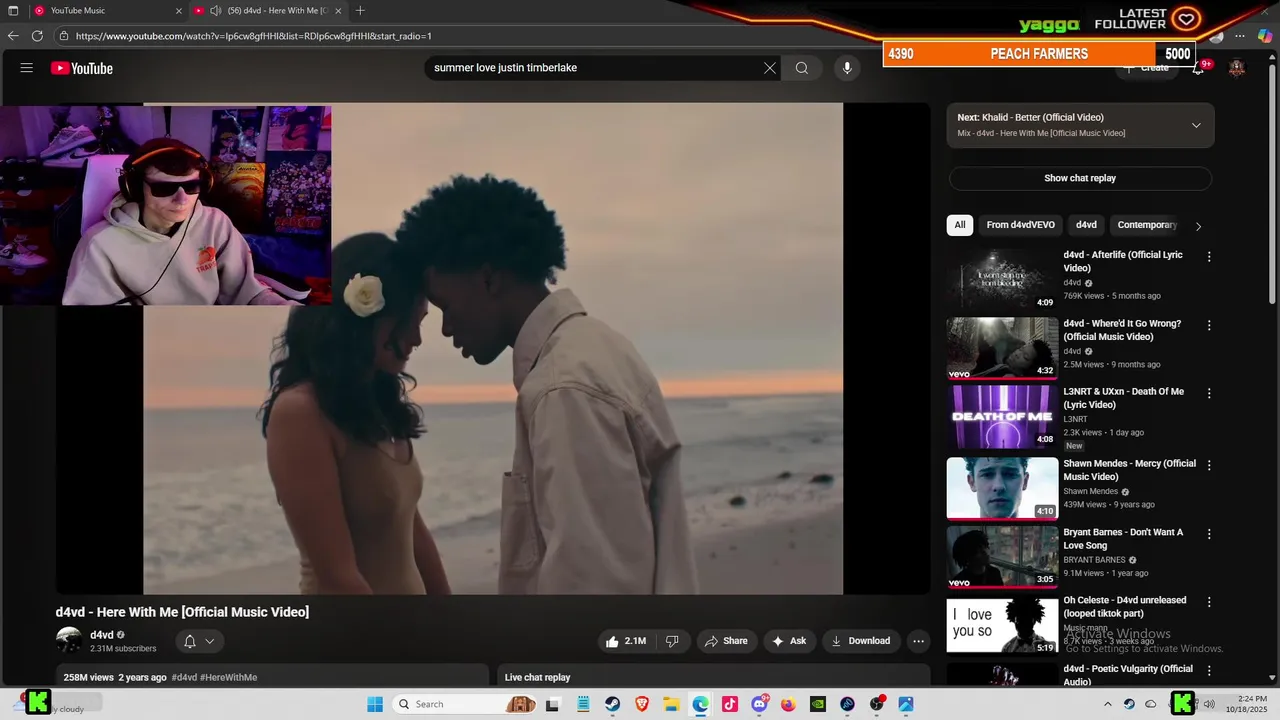Mute tab using speaker icon on d4vd tab

215,11
